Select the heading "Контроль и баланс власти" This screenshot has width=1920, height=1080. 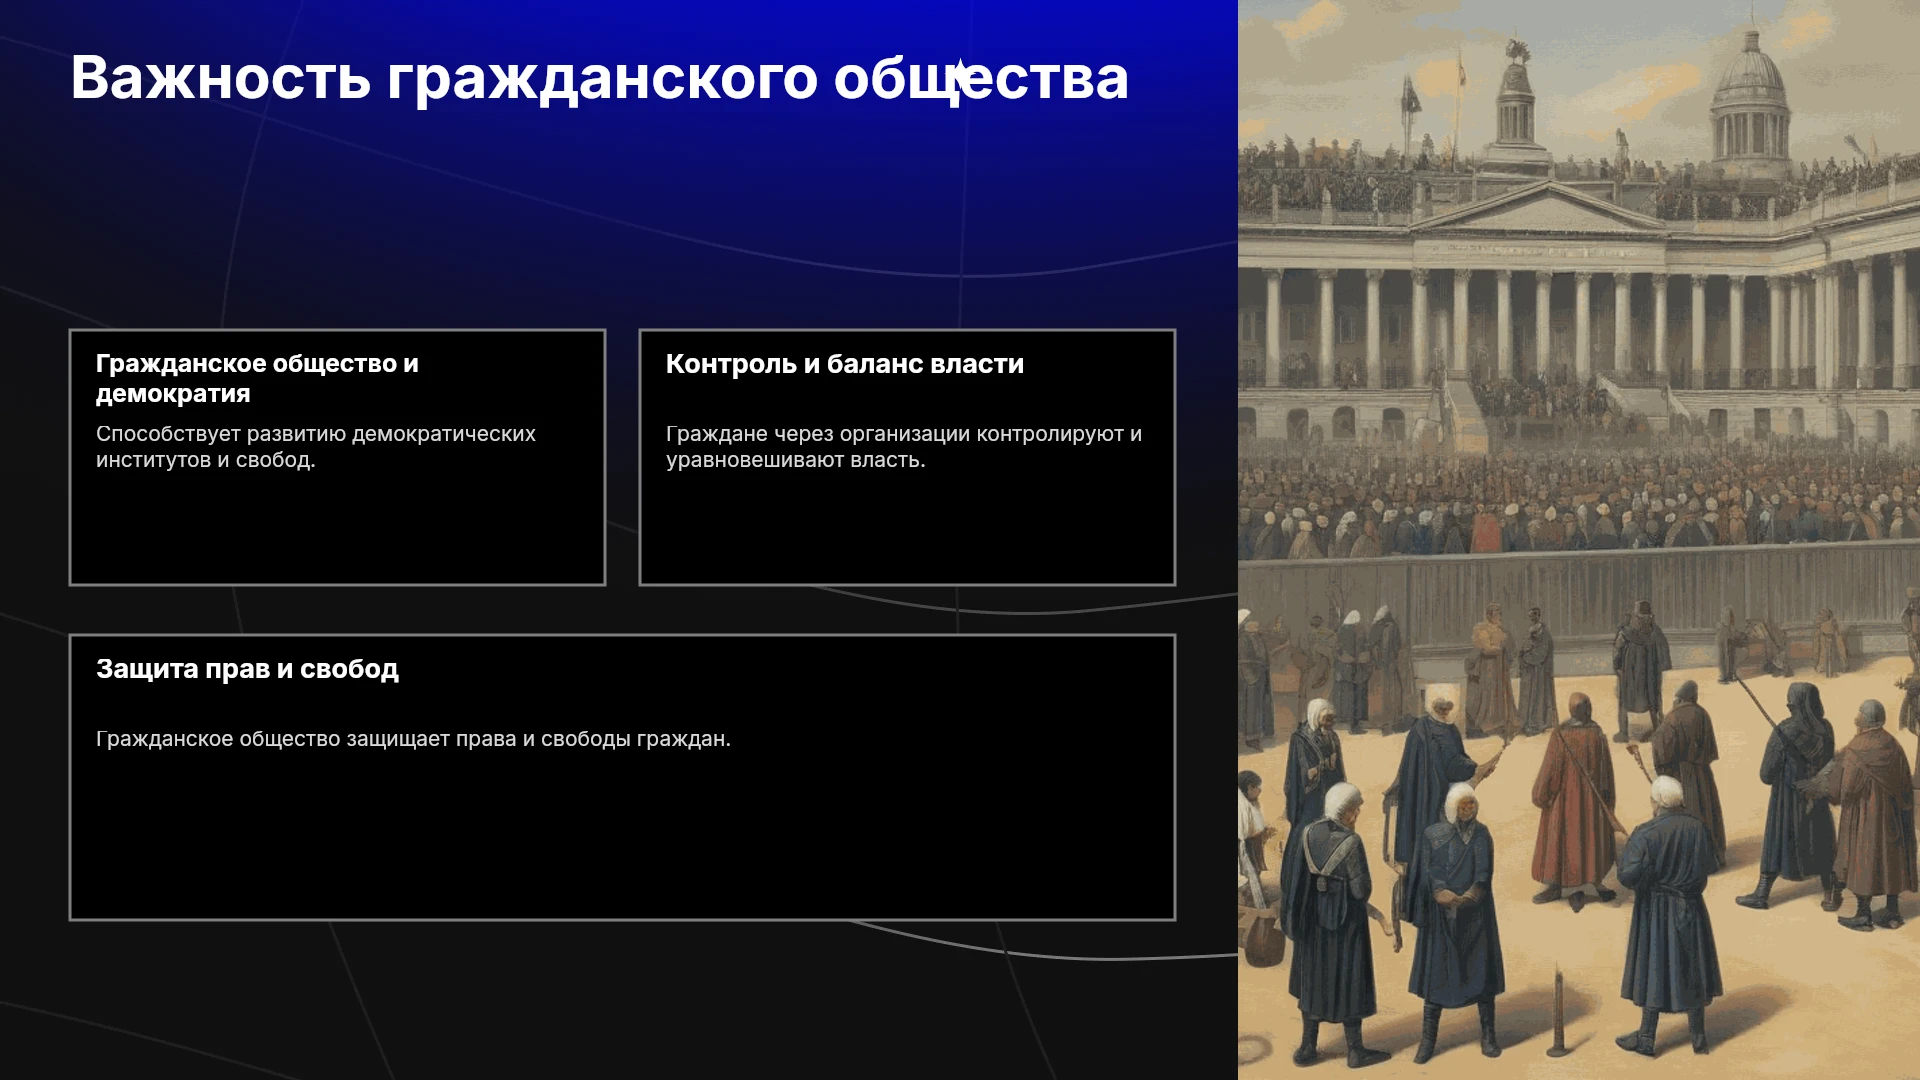(845, 364)
